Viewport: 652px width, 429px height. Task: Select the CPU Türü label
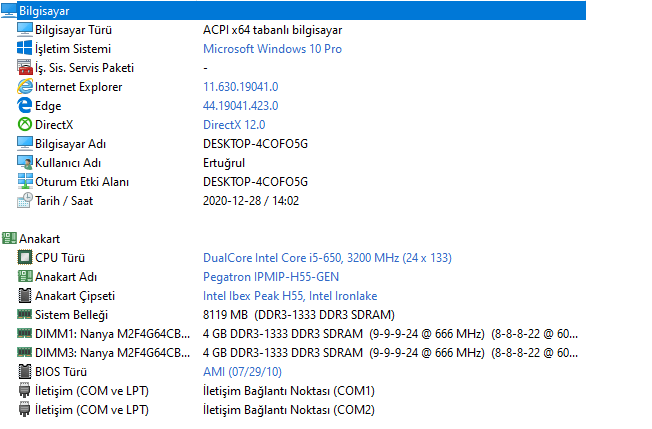pyautogui.click(x=60, y=258)
